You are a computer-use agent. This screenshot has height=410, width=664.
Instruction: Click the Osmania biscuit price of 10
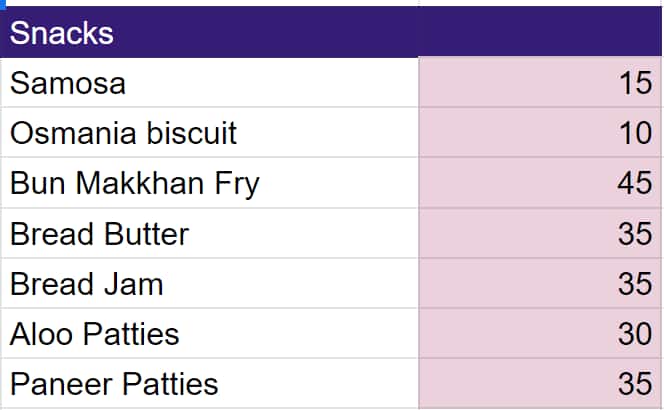(x=540, y=133)
